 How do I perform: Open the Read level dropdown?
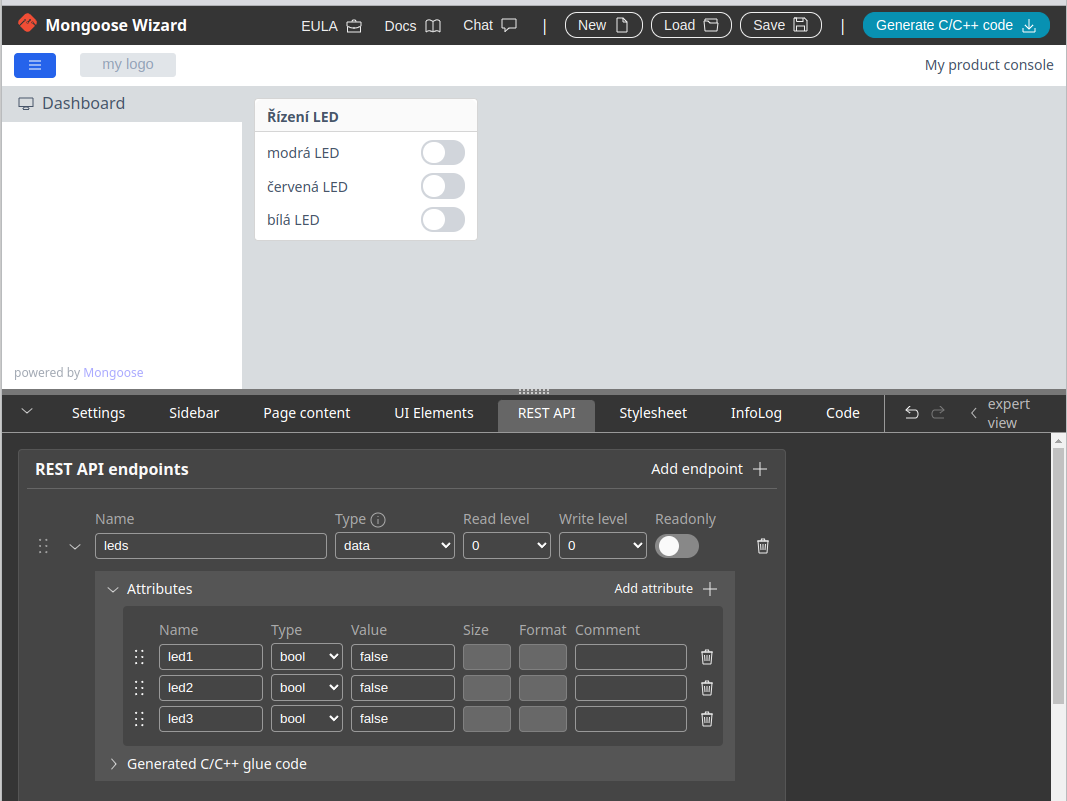coord(506,546)
